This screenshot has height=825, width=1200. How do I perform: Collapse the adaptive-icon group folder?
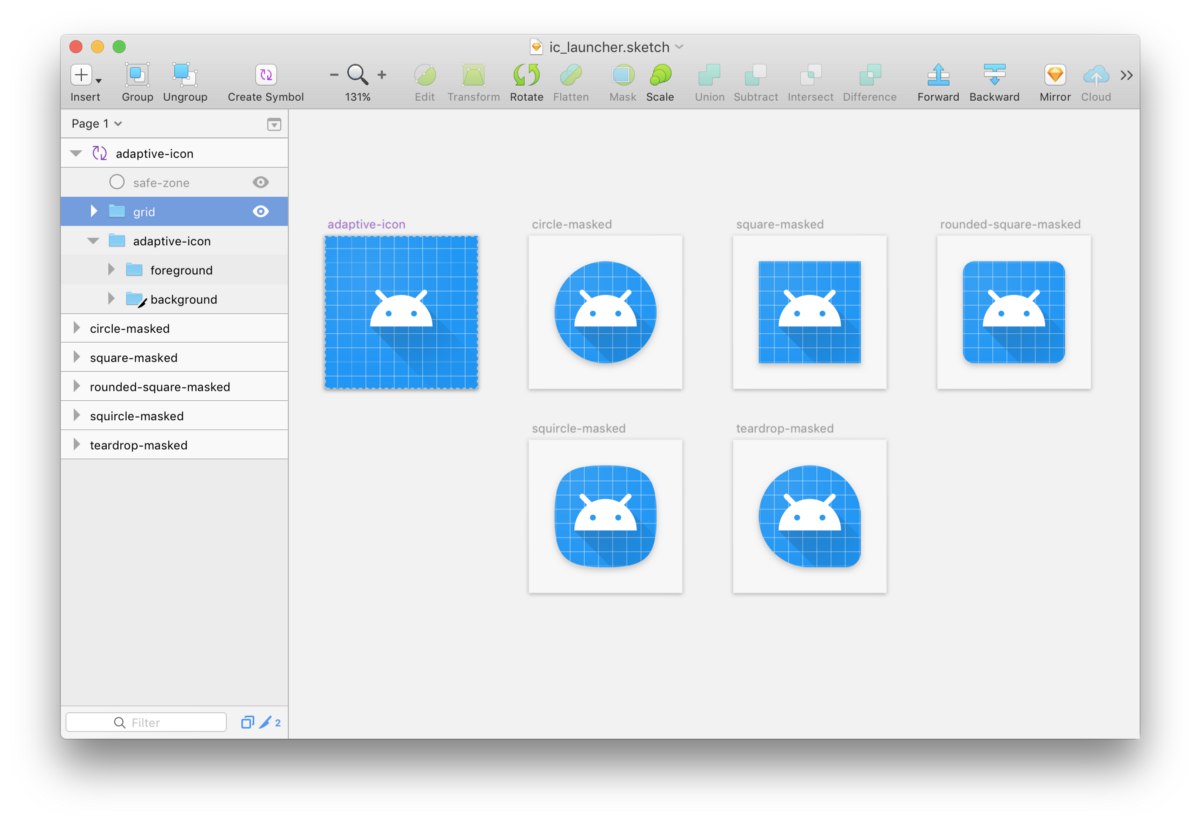pos(93,241)
